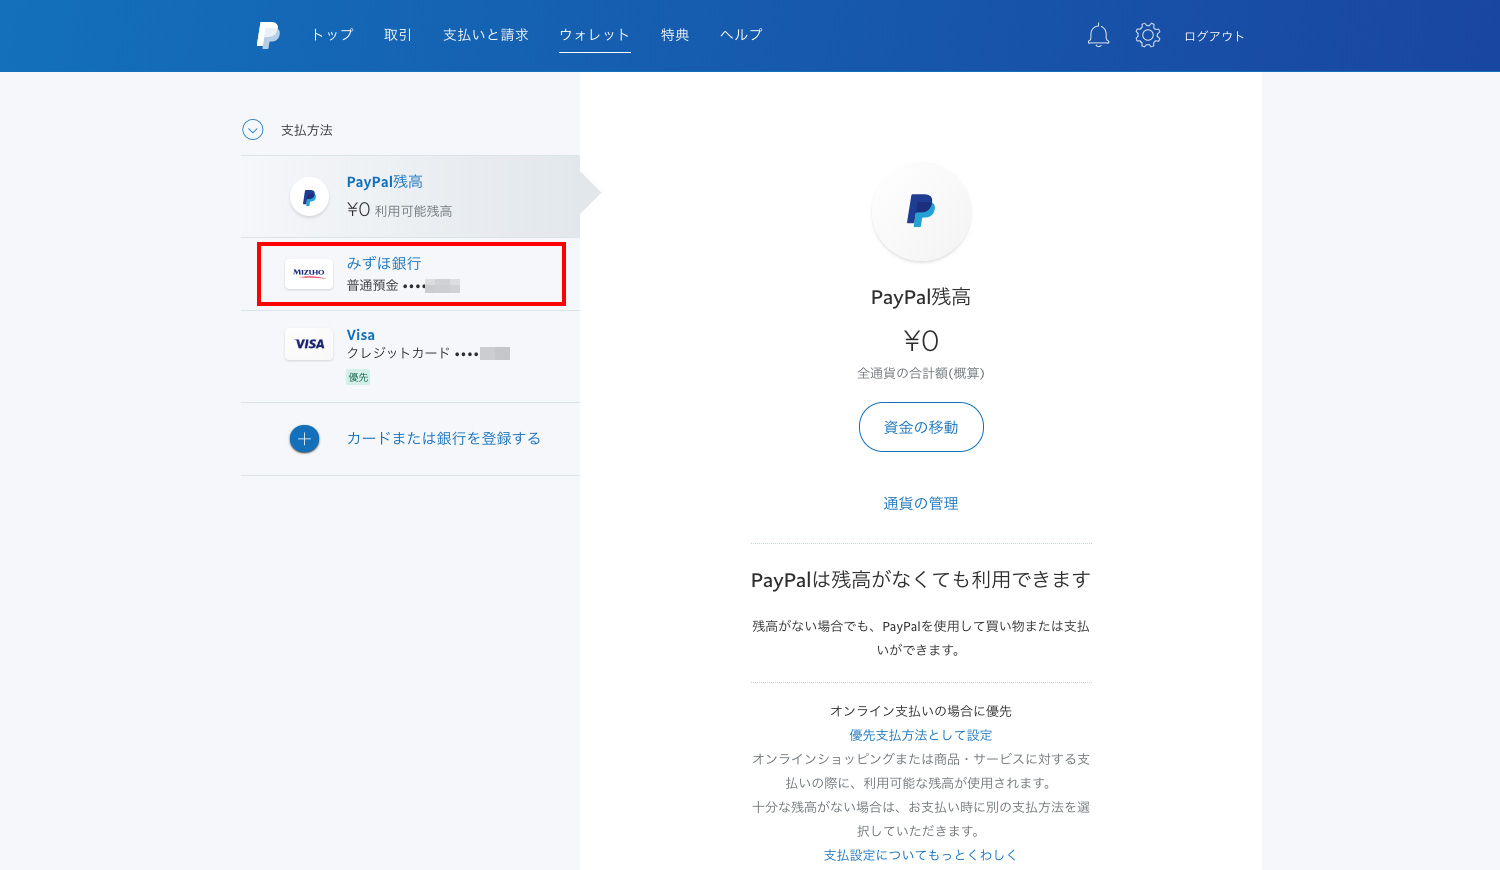Click the VISA card logo icon

tap(309, 344)
